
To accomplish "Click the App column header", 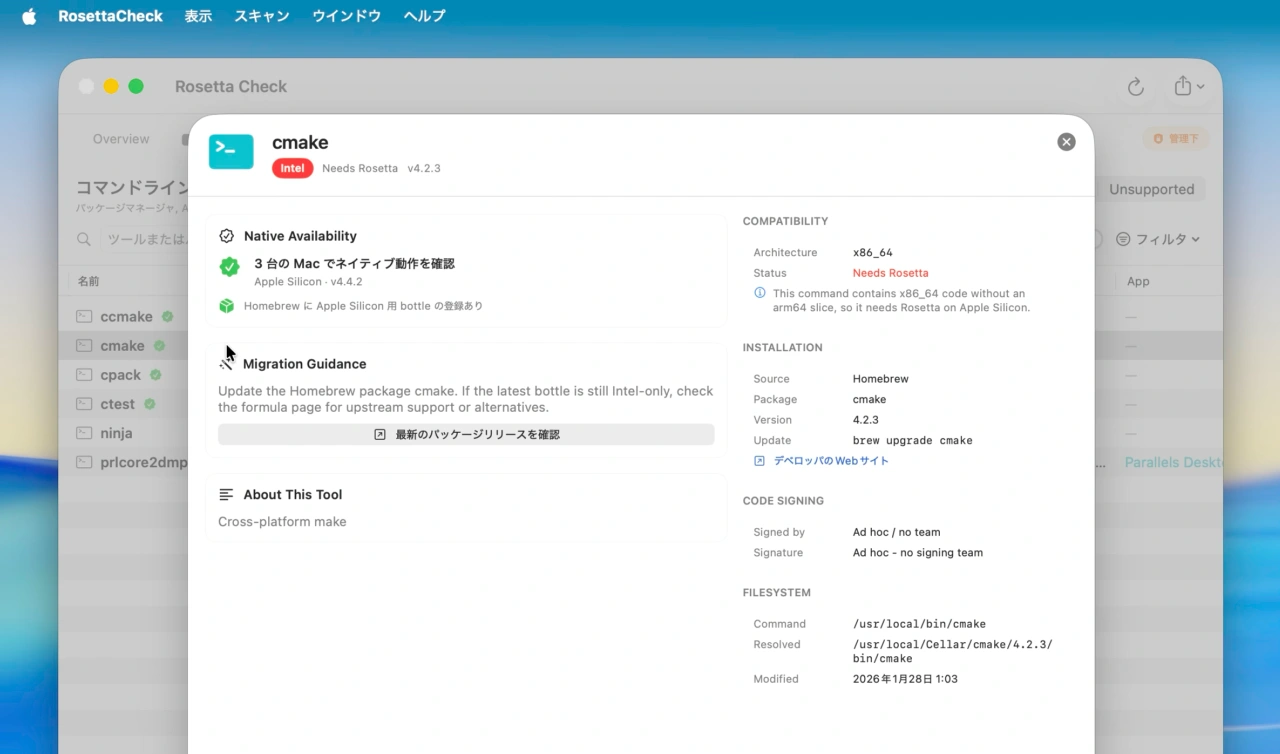I will 1138,282.
